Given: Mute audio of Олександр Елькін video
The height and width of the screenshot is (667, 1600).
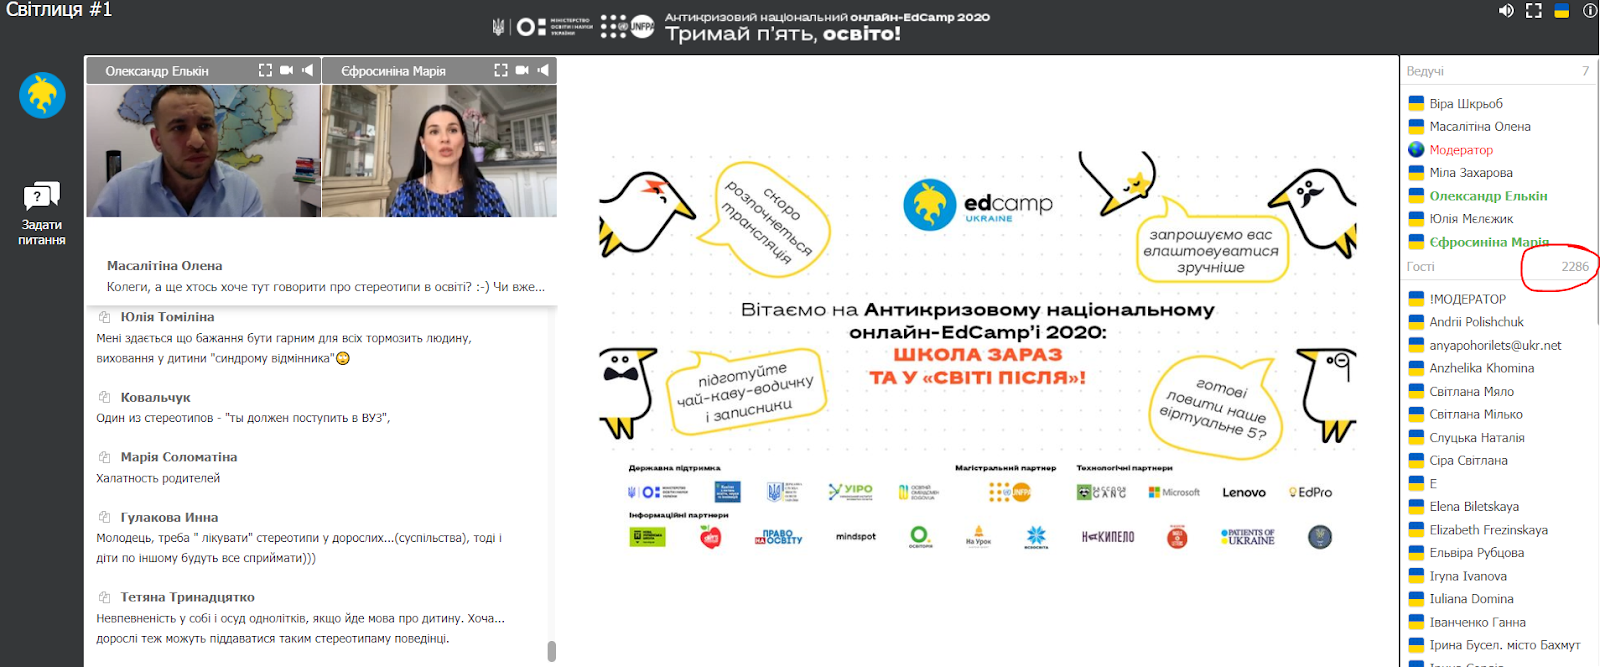Looking at the screenshot, I should pyautogui.click(x=308, y=70).
